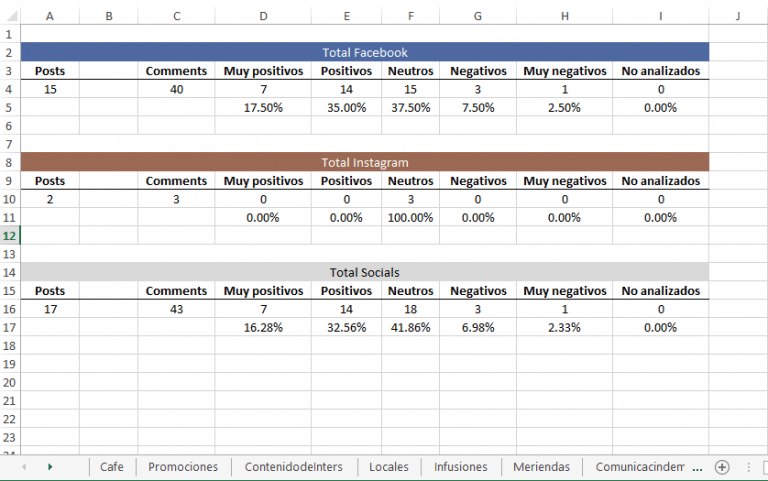Screen dimensions: 768x481
Task: Click Instagram Posts value 2
Action: 50,199
